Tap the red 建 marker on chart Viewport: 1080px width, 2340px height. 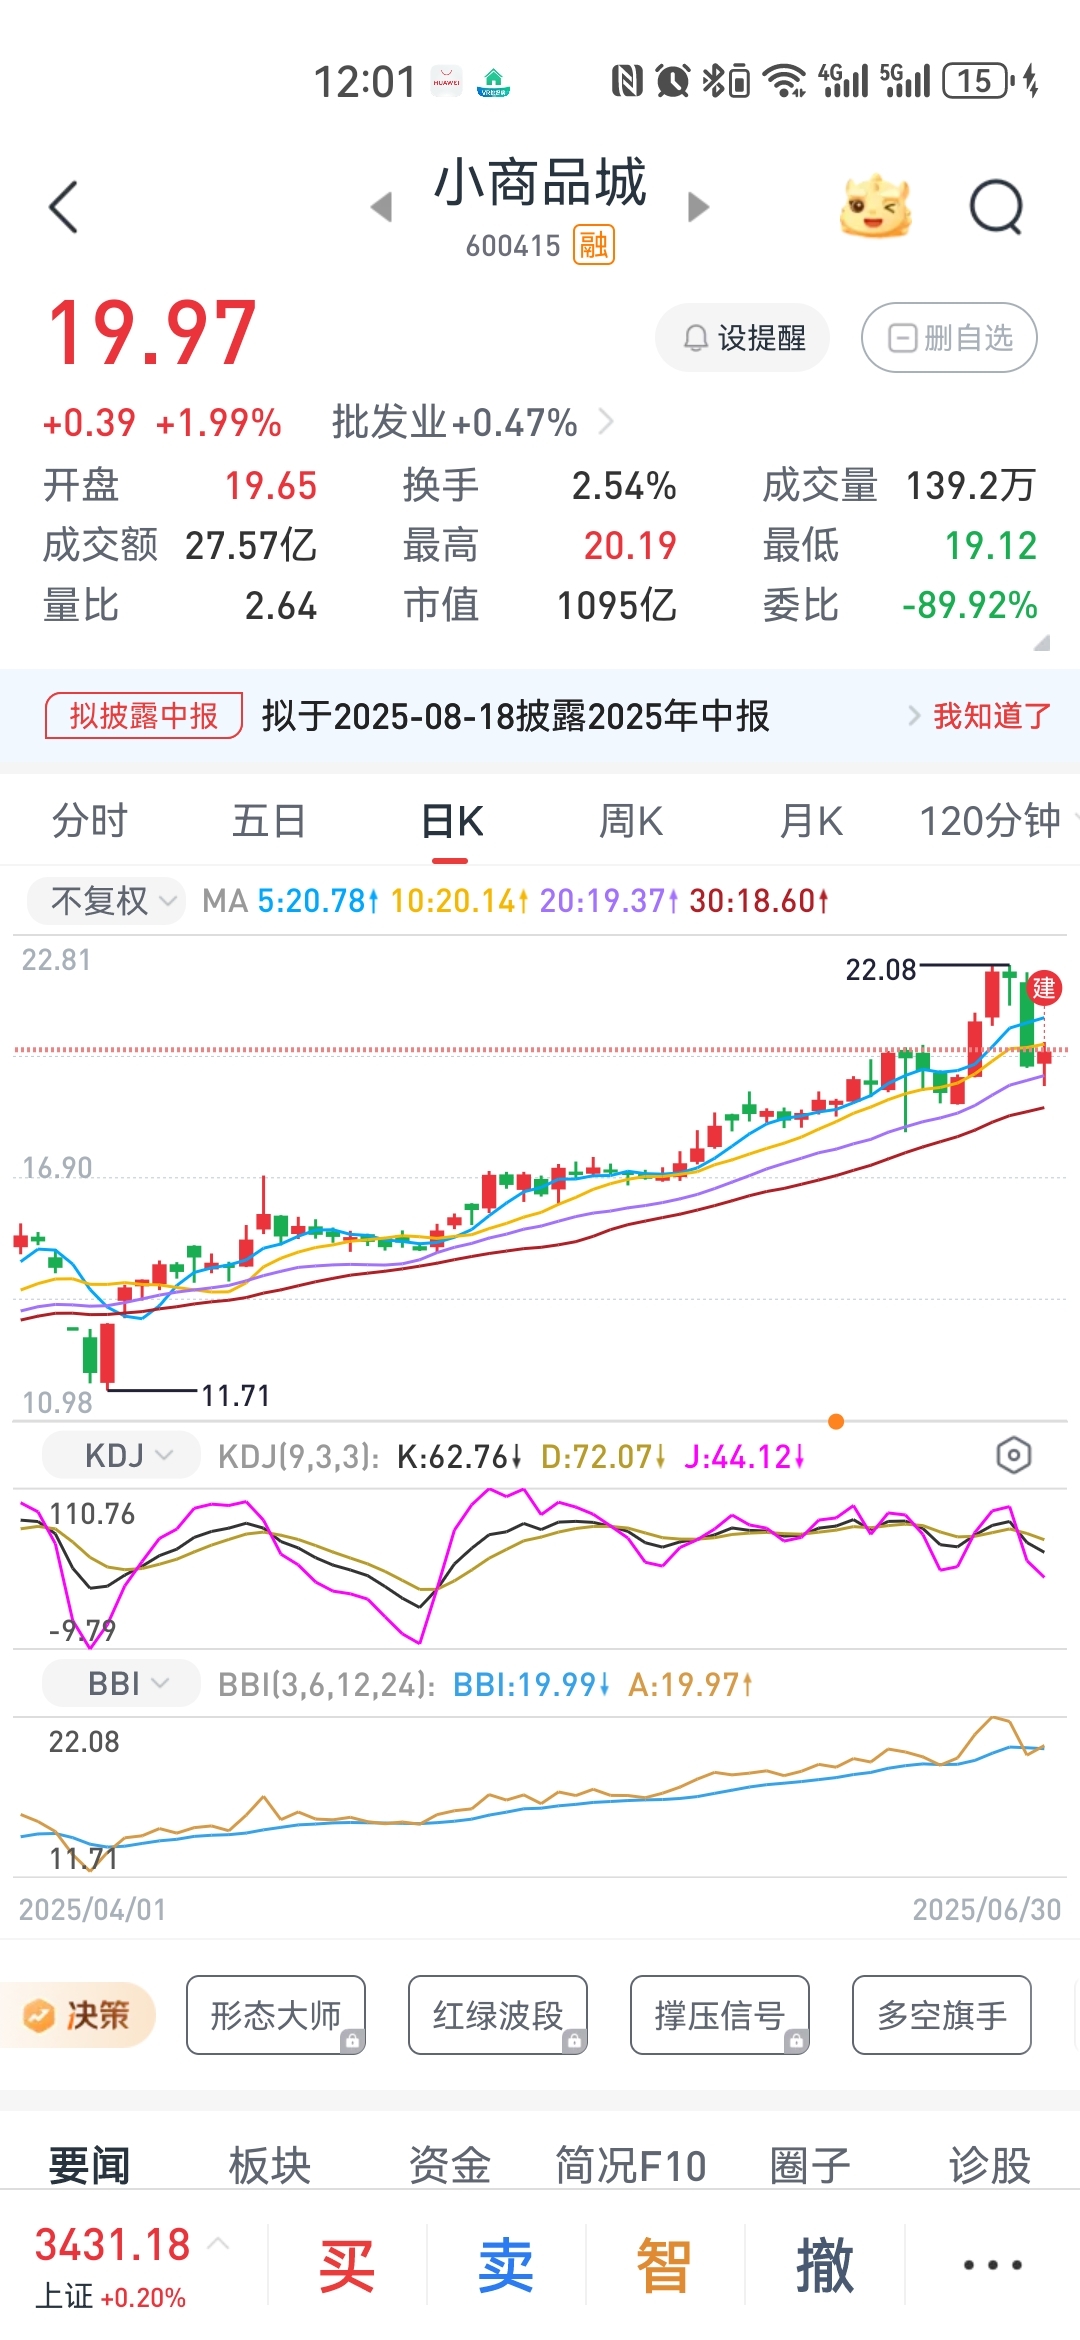(x=1044, y=988)
